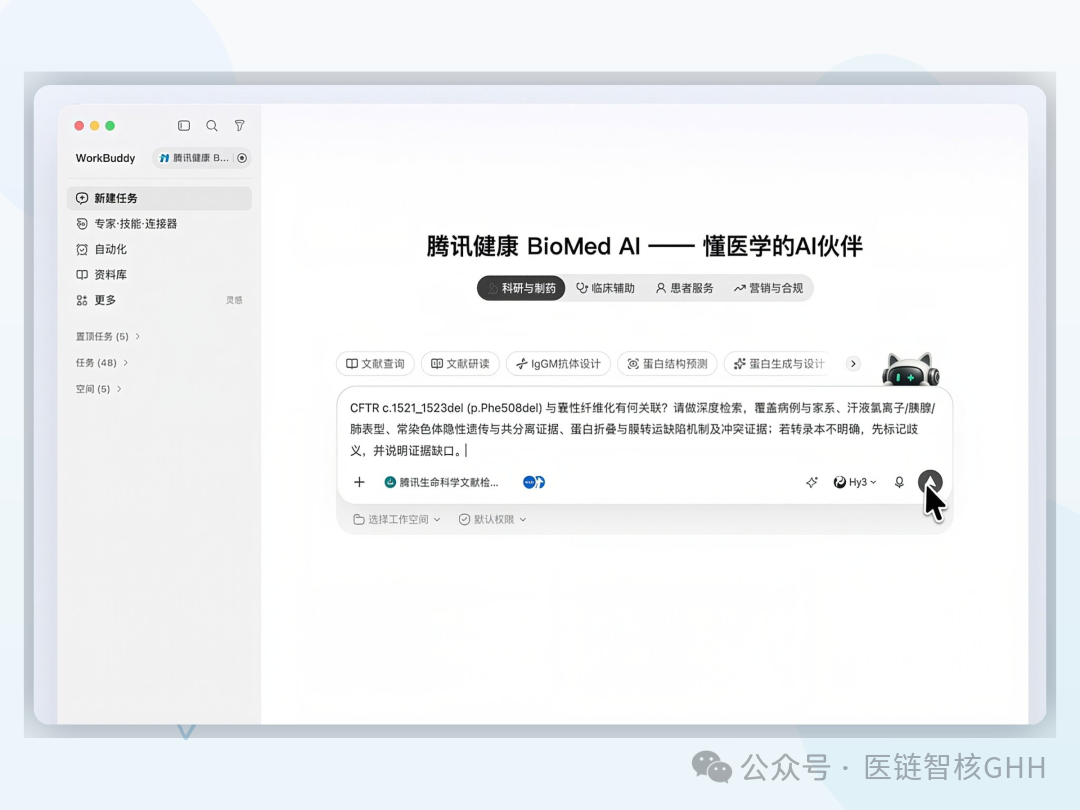This screenshot has width=1080, height=810.
Task: Choose the 文献查询 skill chip
Action: click(375, 364)
